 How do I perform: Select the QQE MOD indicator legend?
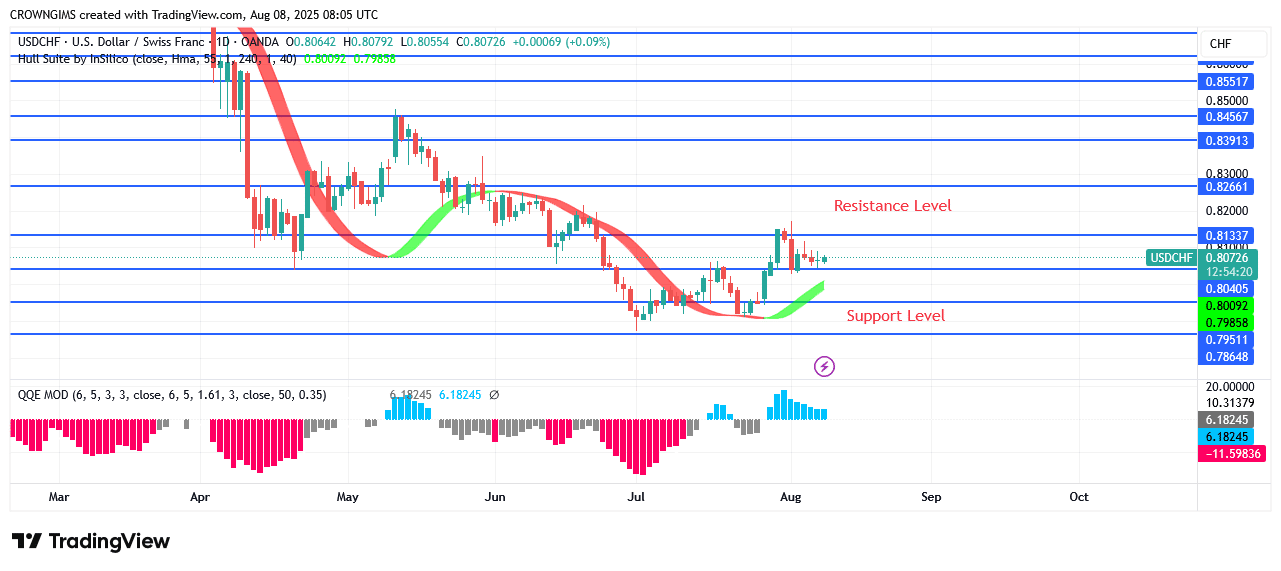(x=172, y=395)
